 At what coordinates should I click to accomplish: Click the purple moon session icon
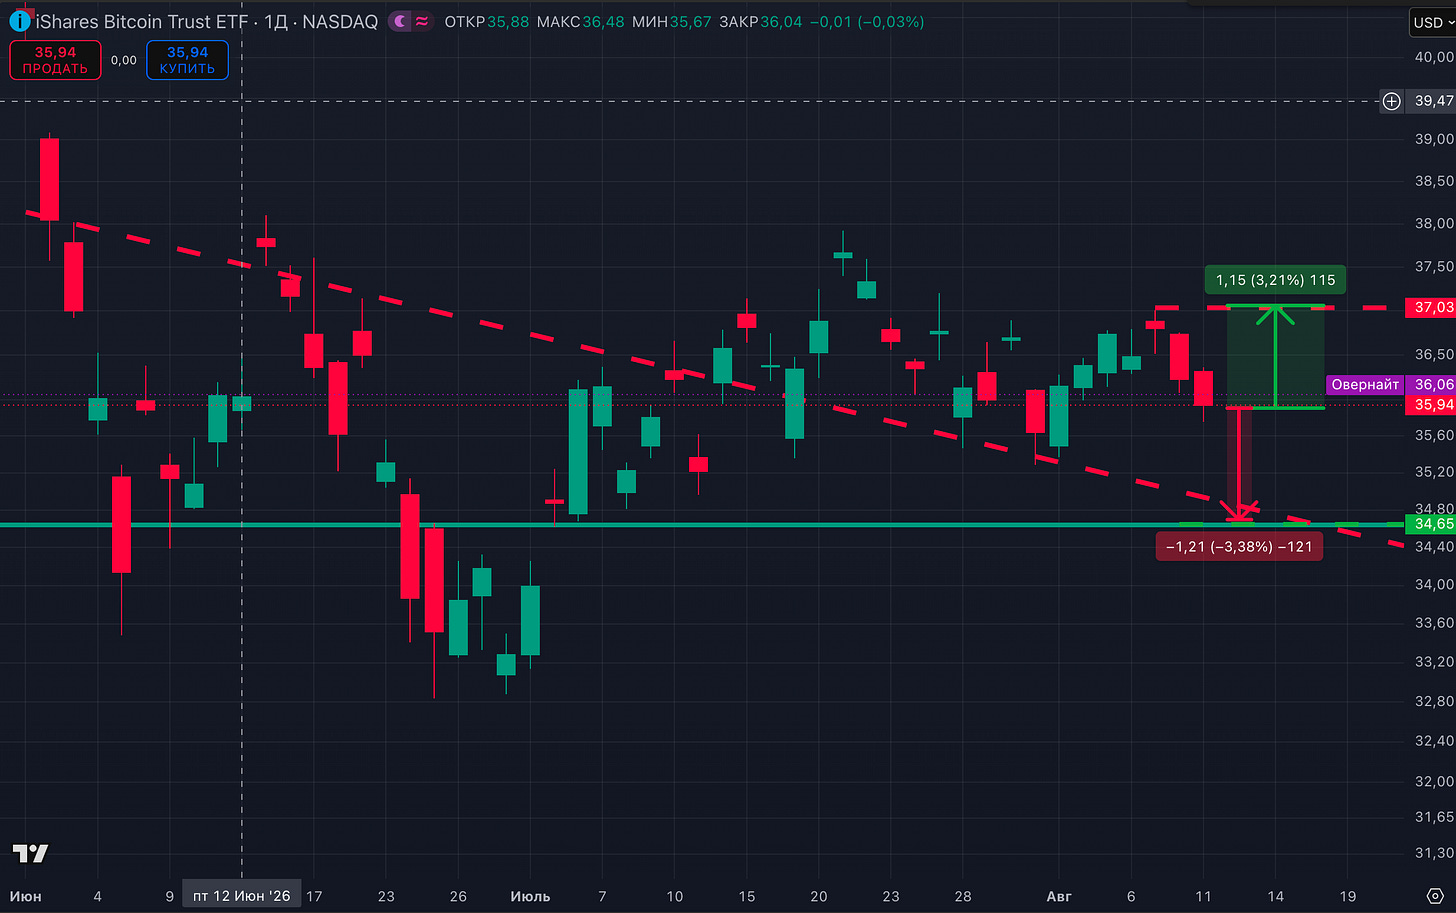click(x=400, y=21)
